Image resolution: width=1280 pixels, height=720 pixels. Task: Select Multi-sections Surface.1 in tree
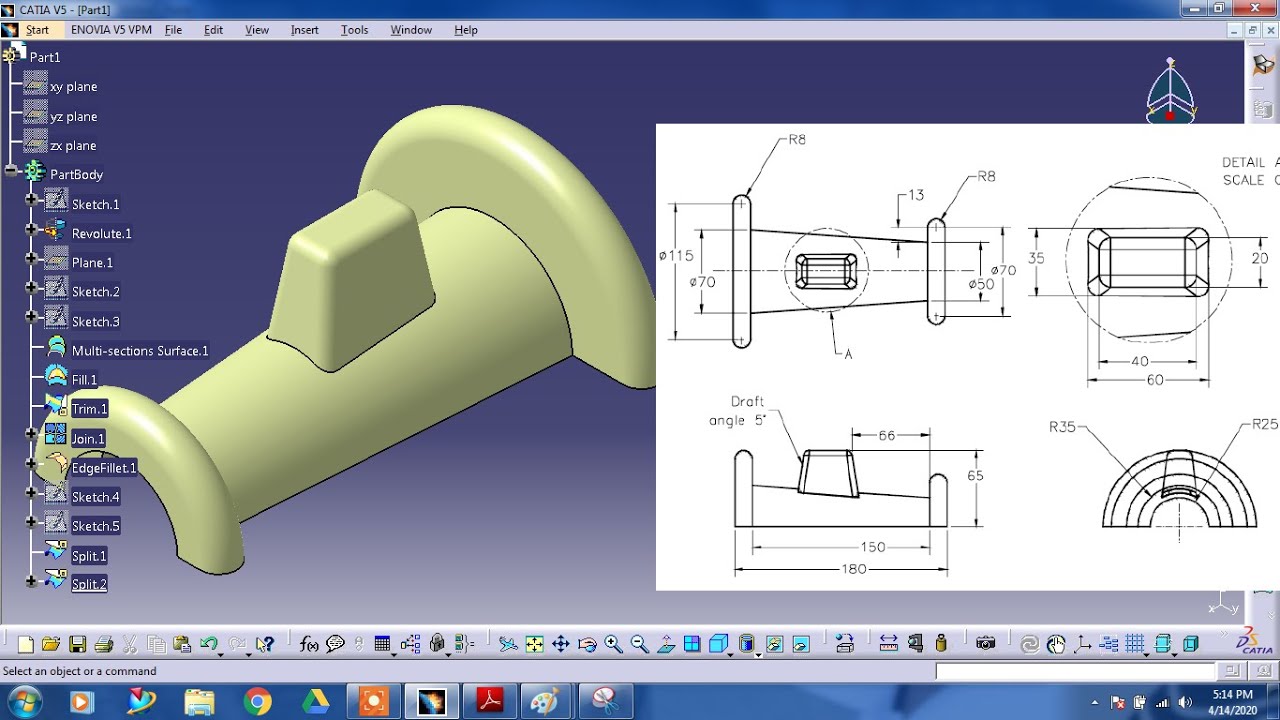(140, 351)
